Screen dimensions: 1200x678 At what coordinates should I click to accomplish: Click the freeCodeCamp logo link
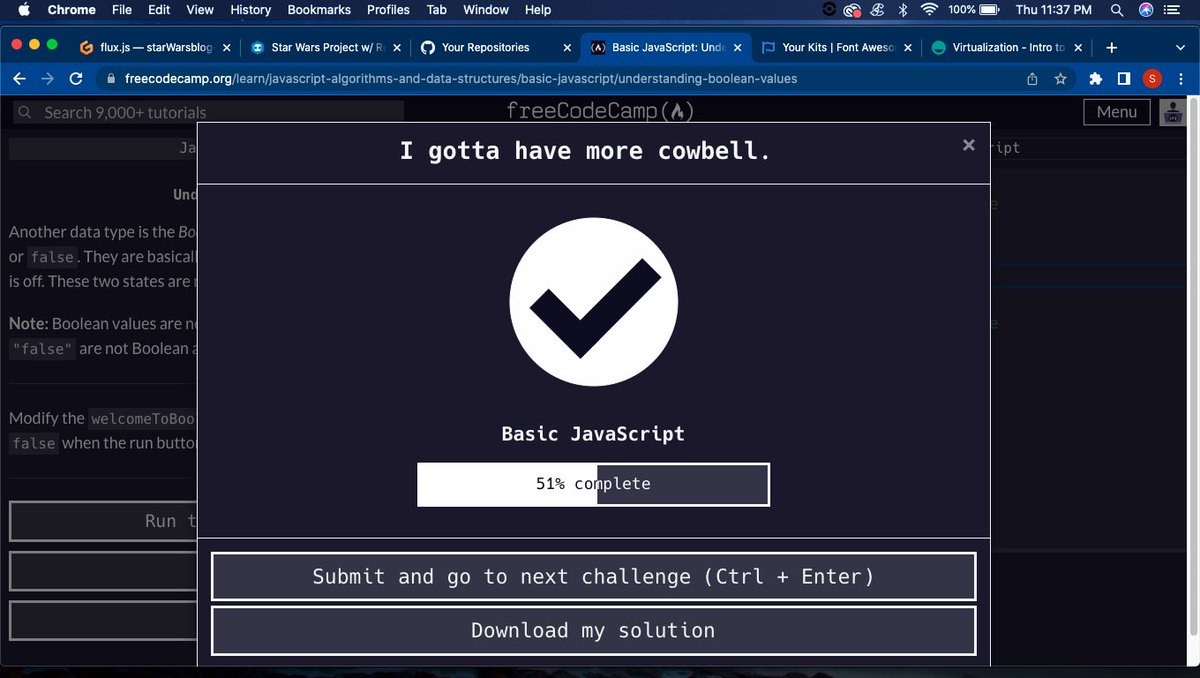pos(600,111)
